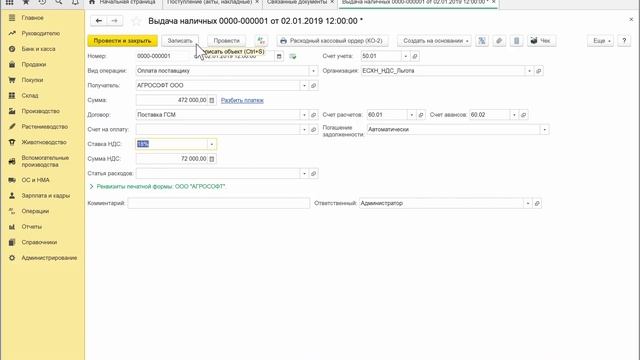
Task: Expand the Ставка НДС dropdown
Action: click(211, 144)
